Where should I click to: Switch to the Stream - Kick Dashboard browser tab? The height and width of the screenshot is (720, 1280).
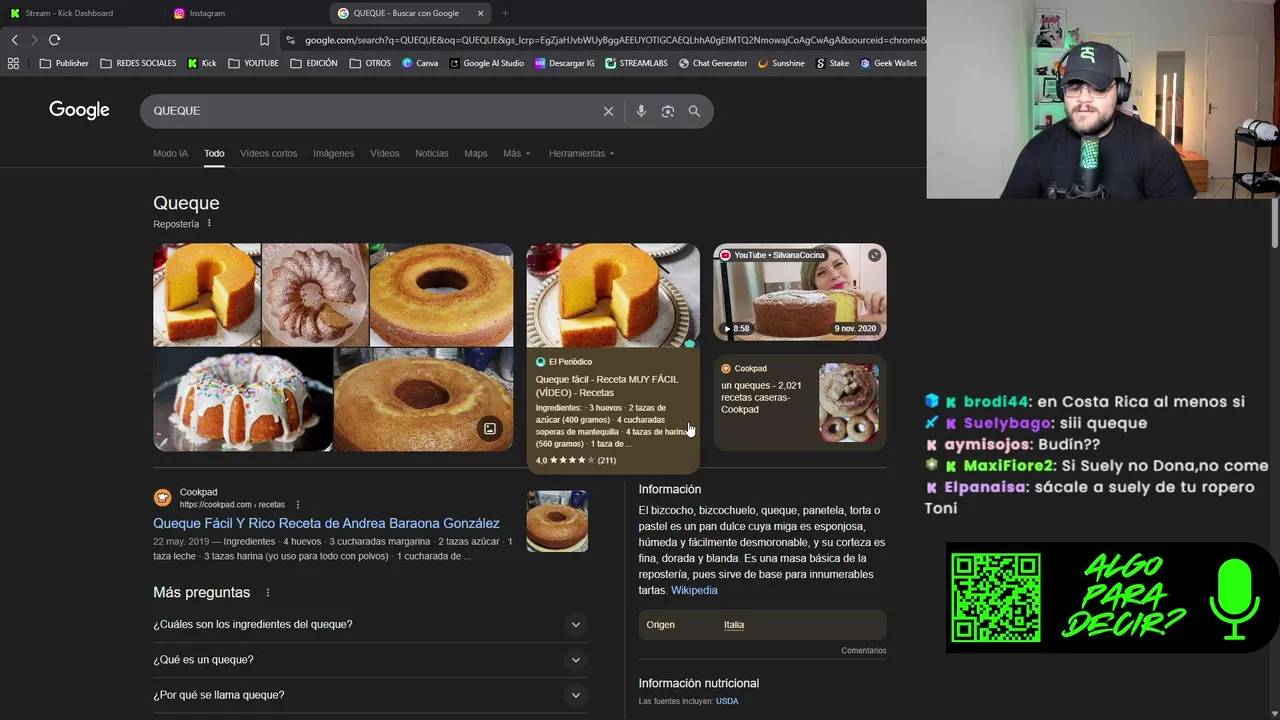80,13
